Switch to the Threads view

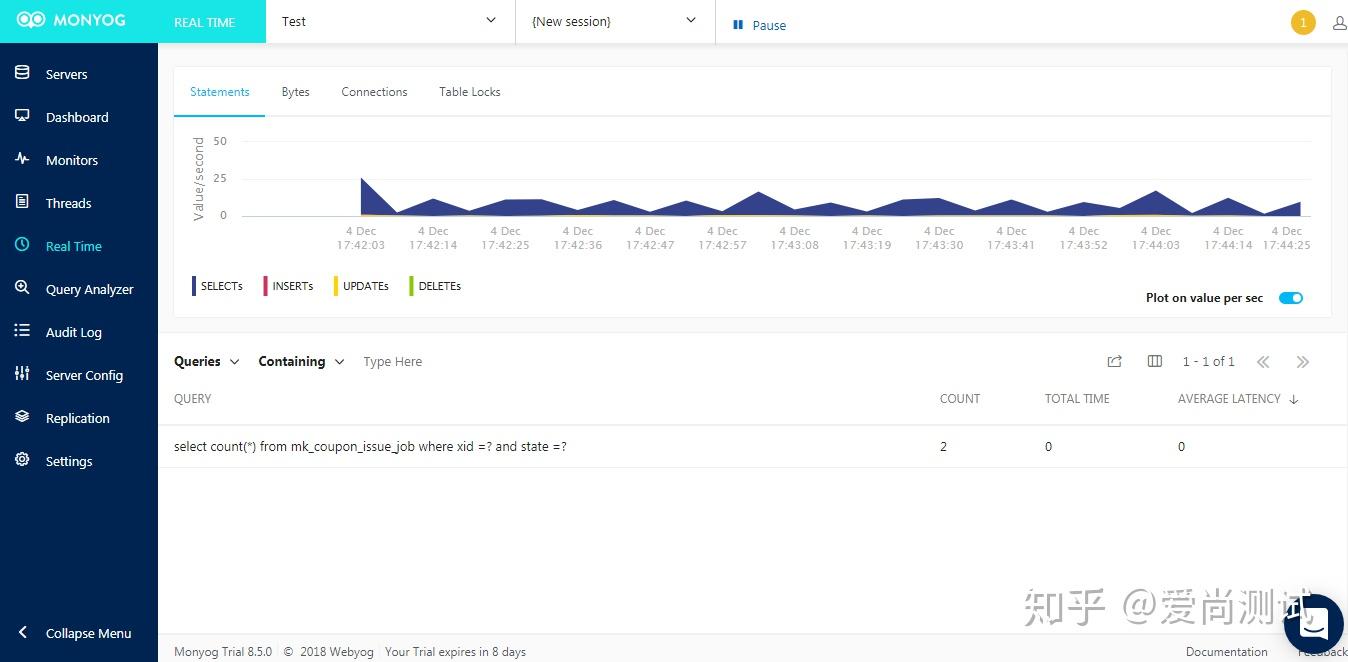click(68, 202)
